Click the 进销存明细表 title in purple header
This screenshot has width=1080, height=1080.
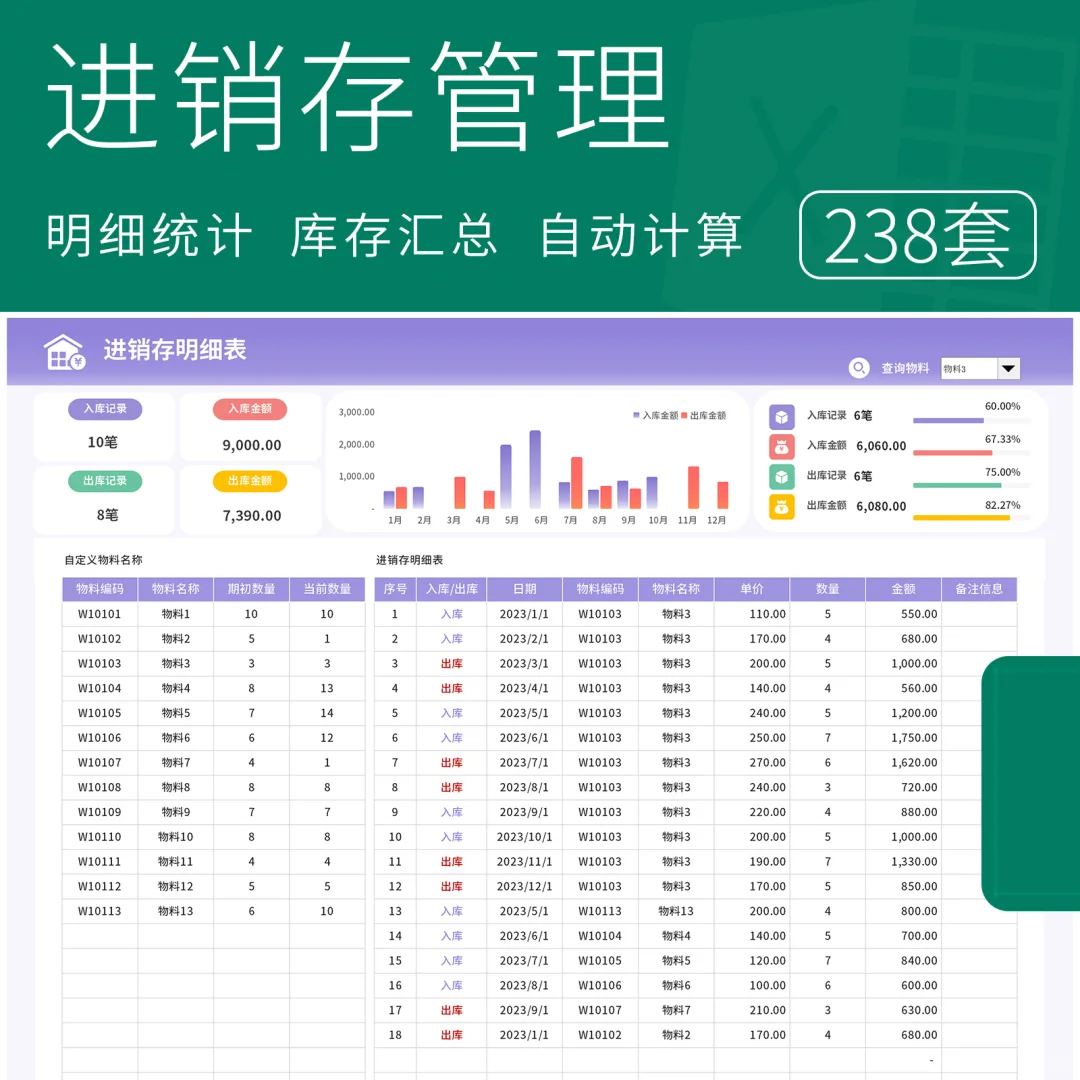tap(175, 350)
